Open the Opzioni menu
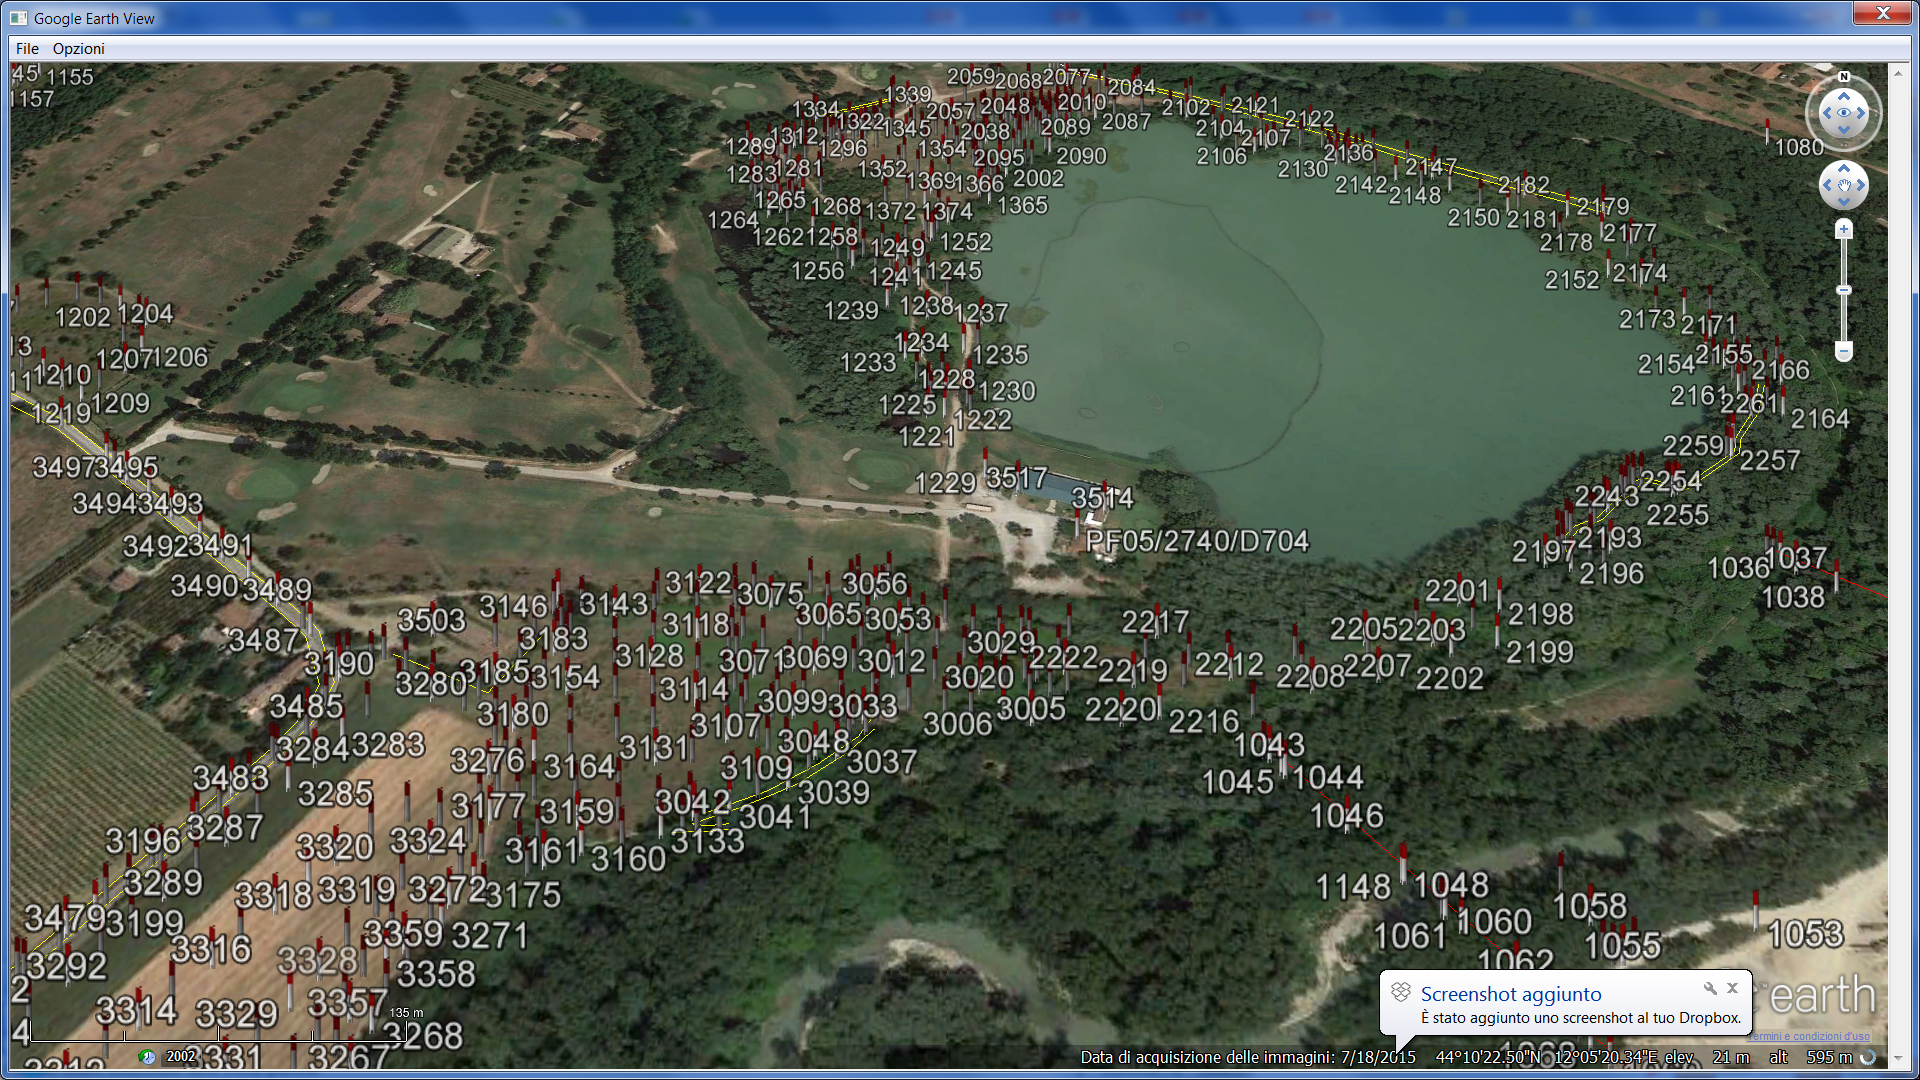 78,48
